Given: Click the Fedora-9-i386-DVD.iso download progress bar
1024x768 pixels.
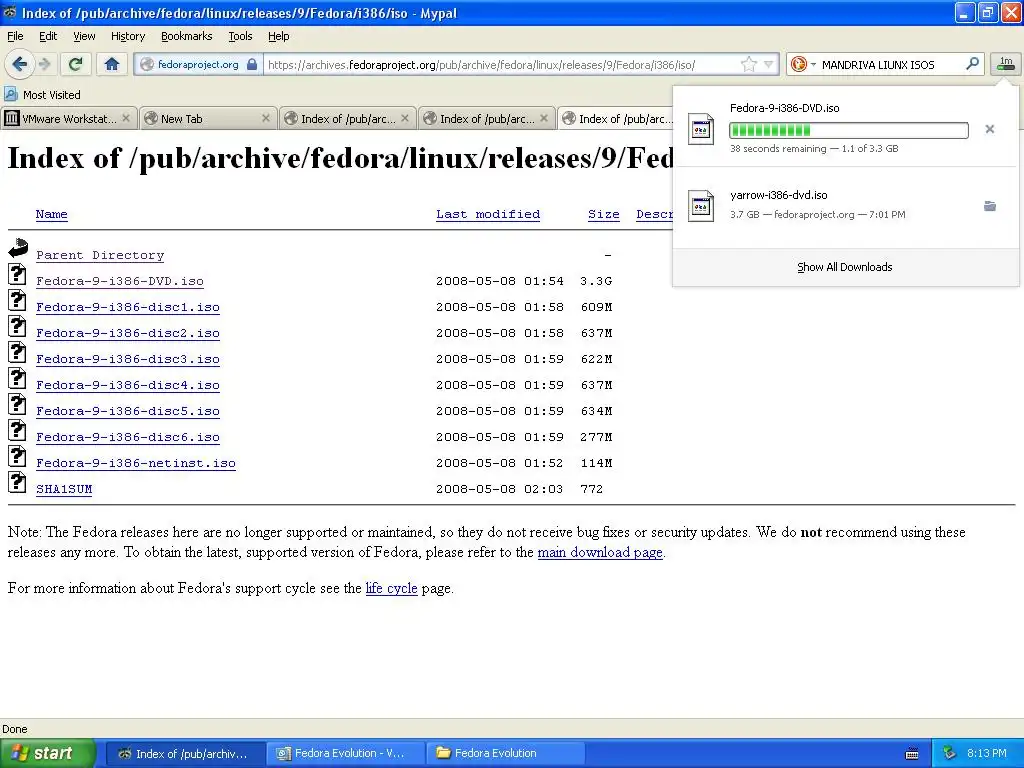Looking at the screenshot, I should pos(848,130).
